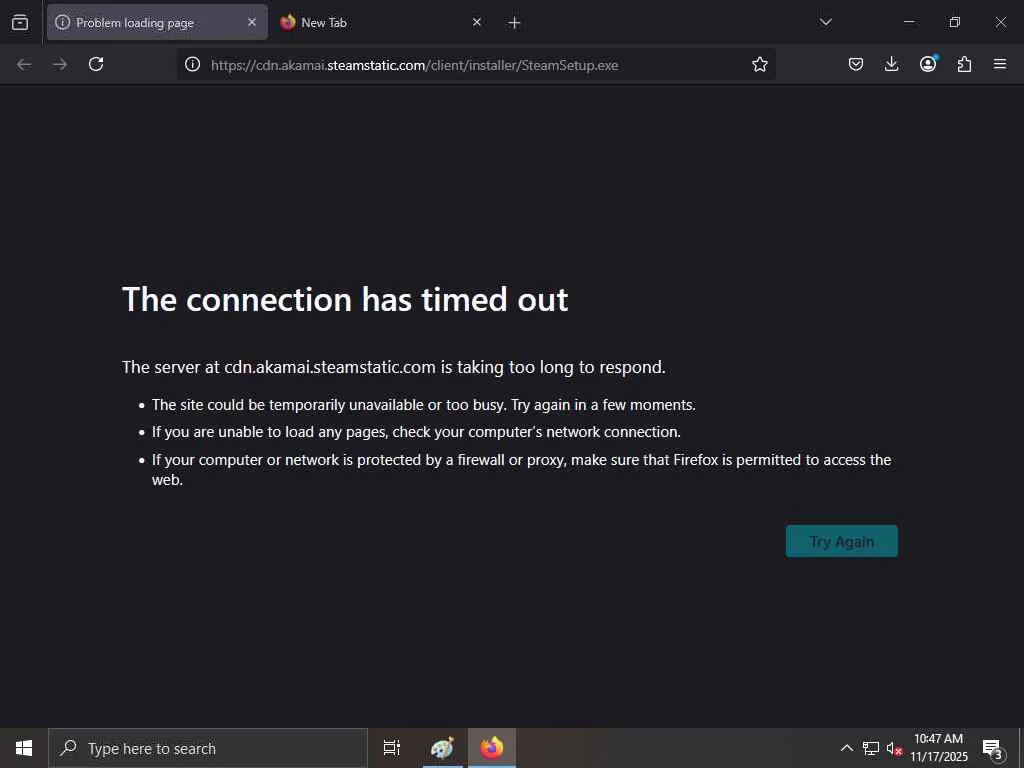Open Firefox account profile icon

click(928, 64)
